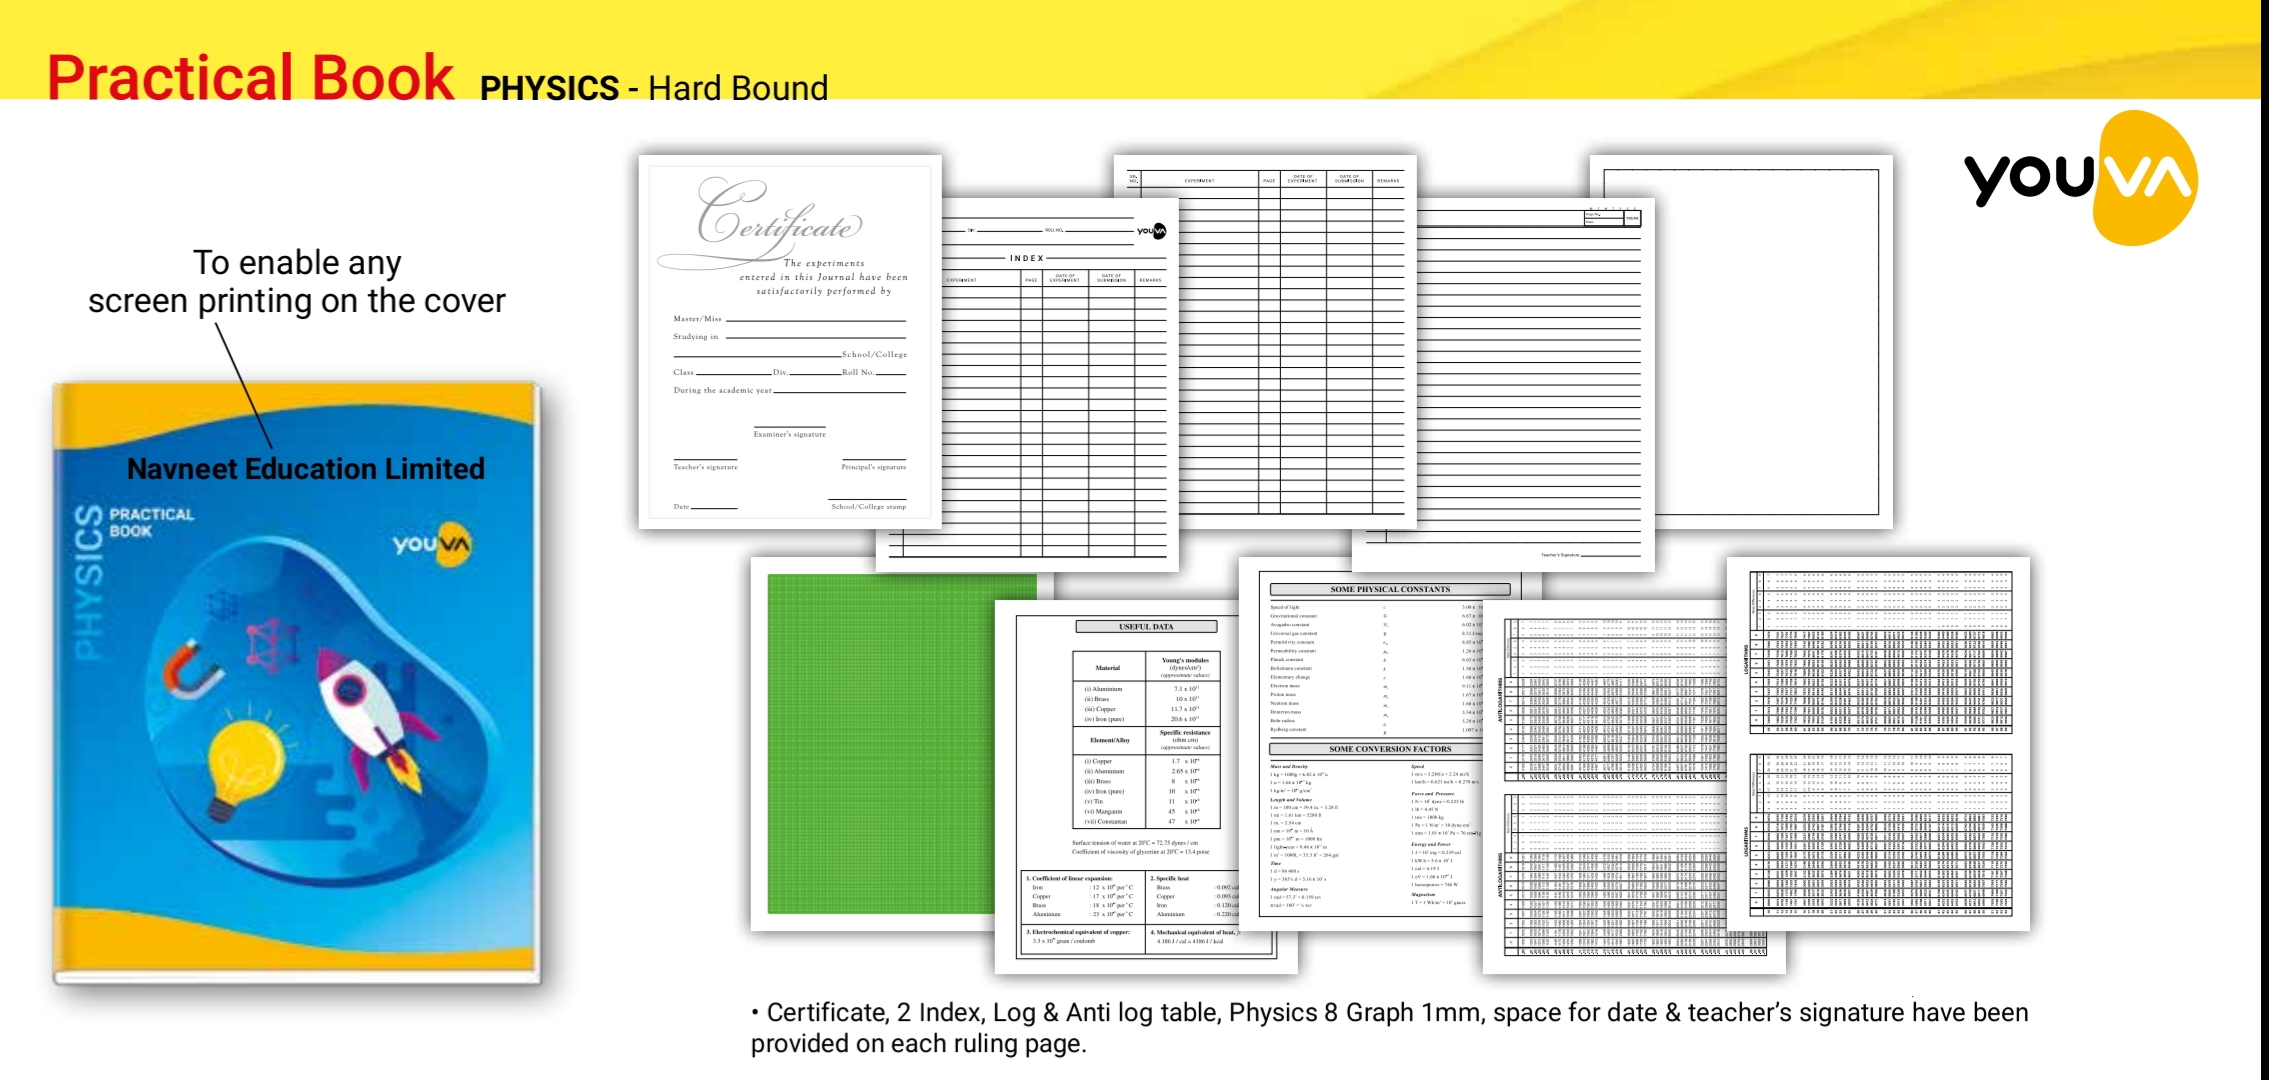Viewport: 2269px width, 1080px height.
Task: Click the Physics practical book cover
Action: 297,682
